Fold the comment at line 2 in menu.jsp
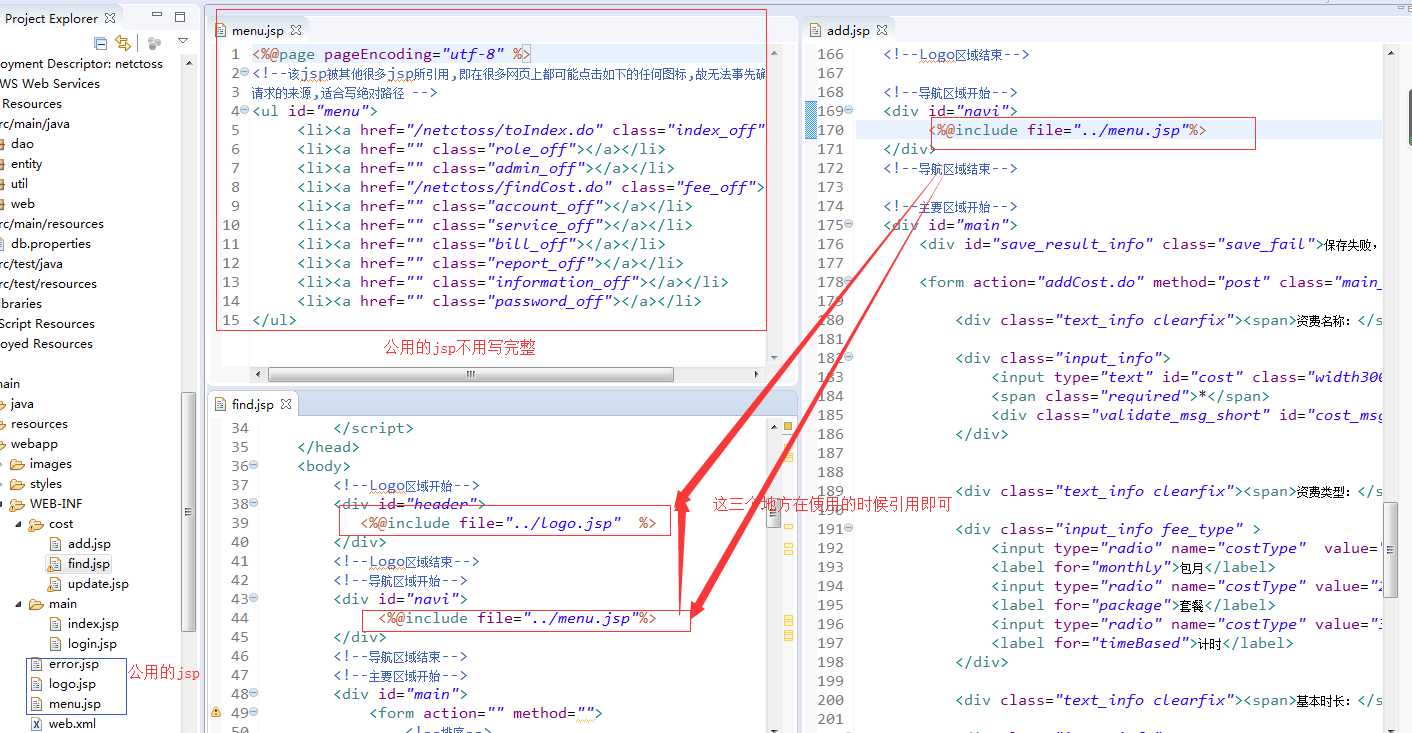 point(245,73)
